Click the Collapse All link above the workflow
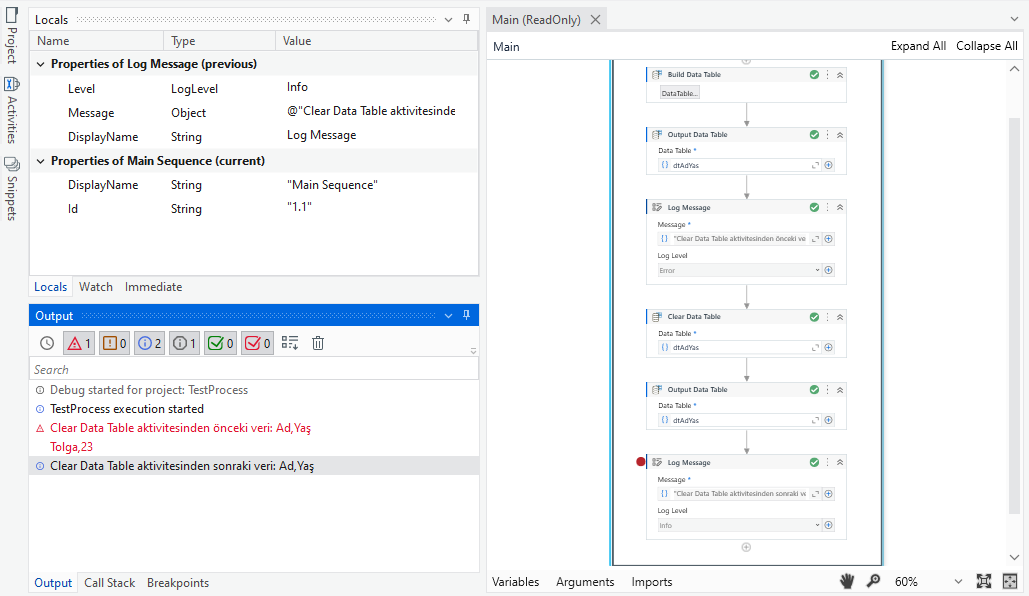 click(986, 45)
